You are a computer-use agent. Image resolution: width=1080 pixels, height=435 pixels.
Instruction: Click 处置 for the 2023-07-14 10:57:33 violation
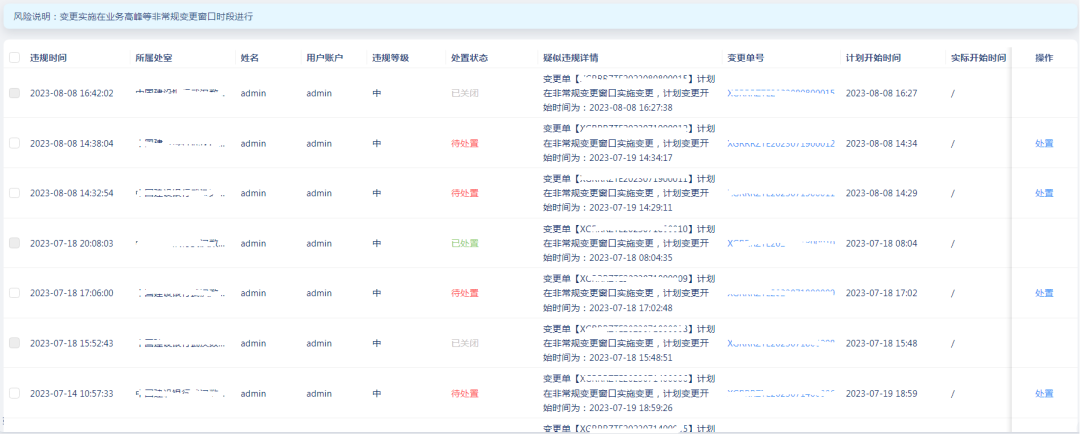[x=1044, y=394]
